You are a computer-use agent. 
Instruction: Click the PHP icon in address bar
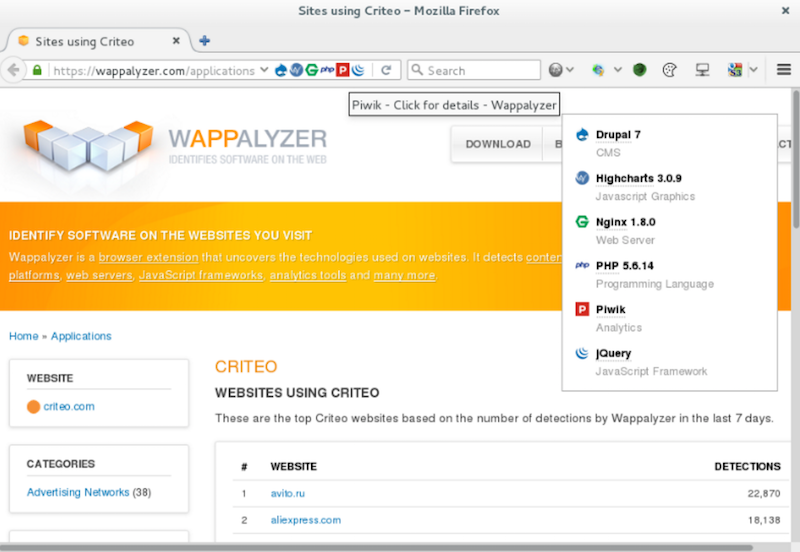point(327,70)
